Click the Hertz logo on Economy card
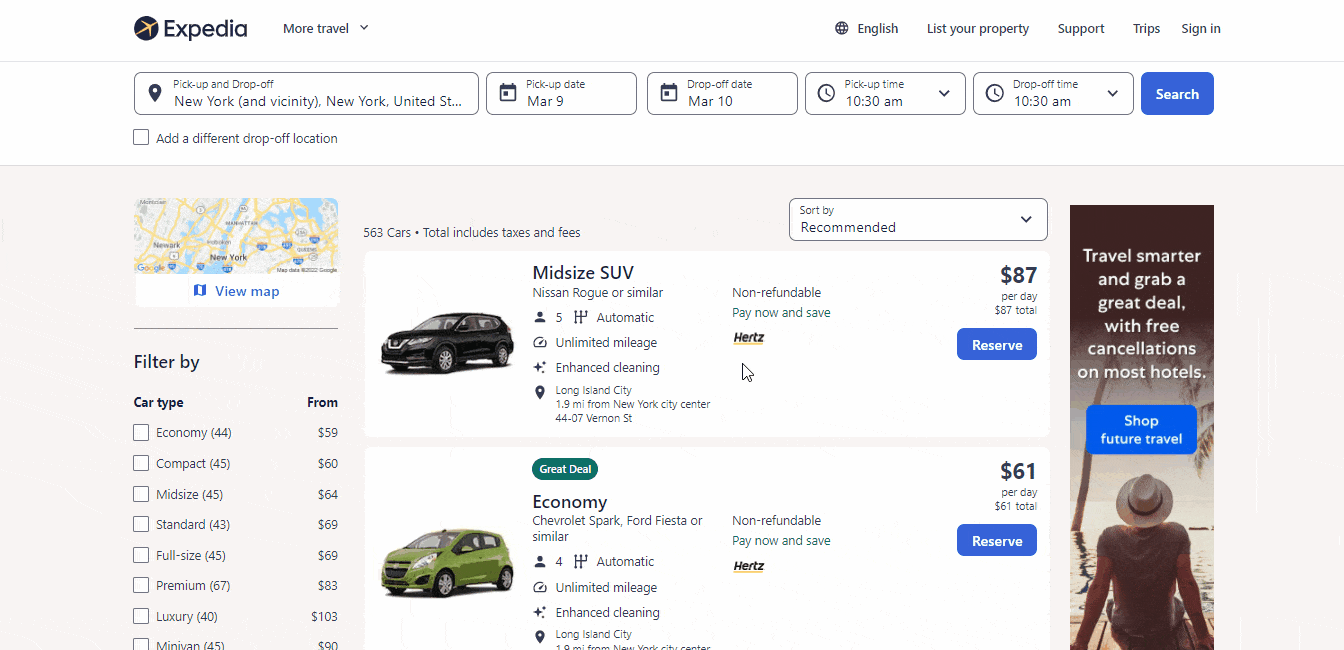Image resolution: width=1344 pixels, height=650 pixels. tap(748, 566)
